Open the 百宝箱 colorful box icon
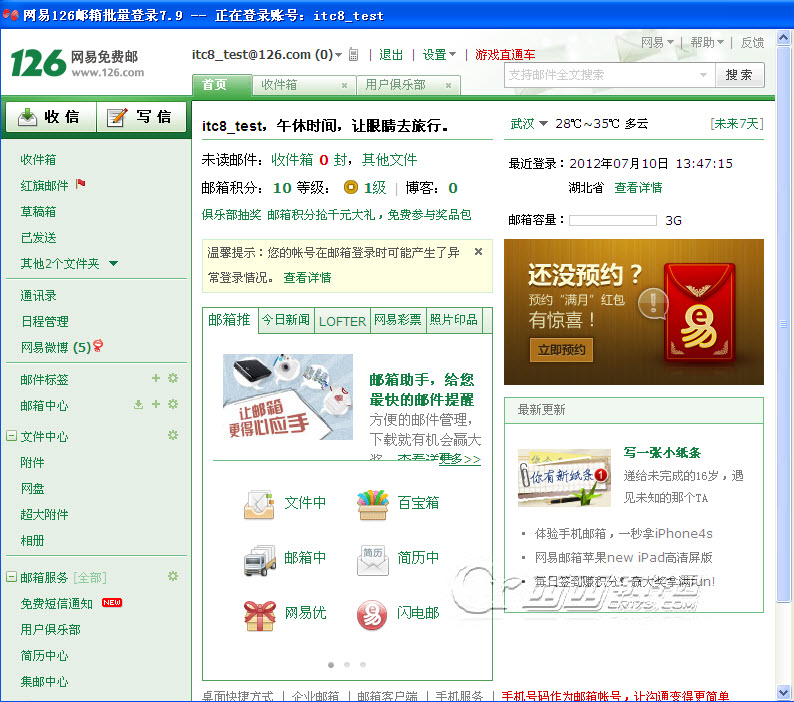 tap(373, 504)
